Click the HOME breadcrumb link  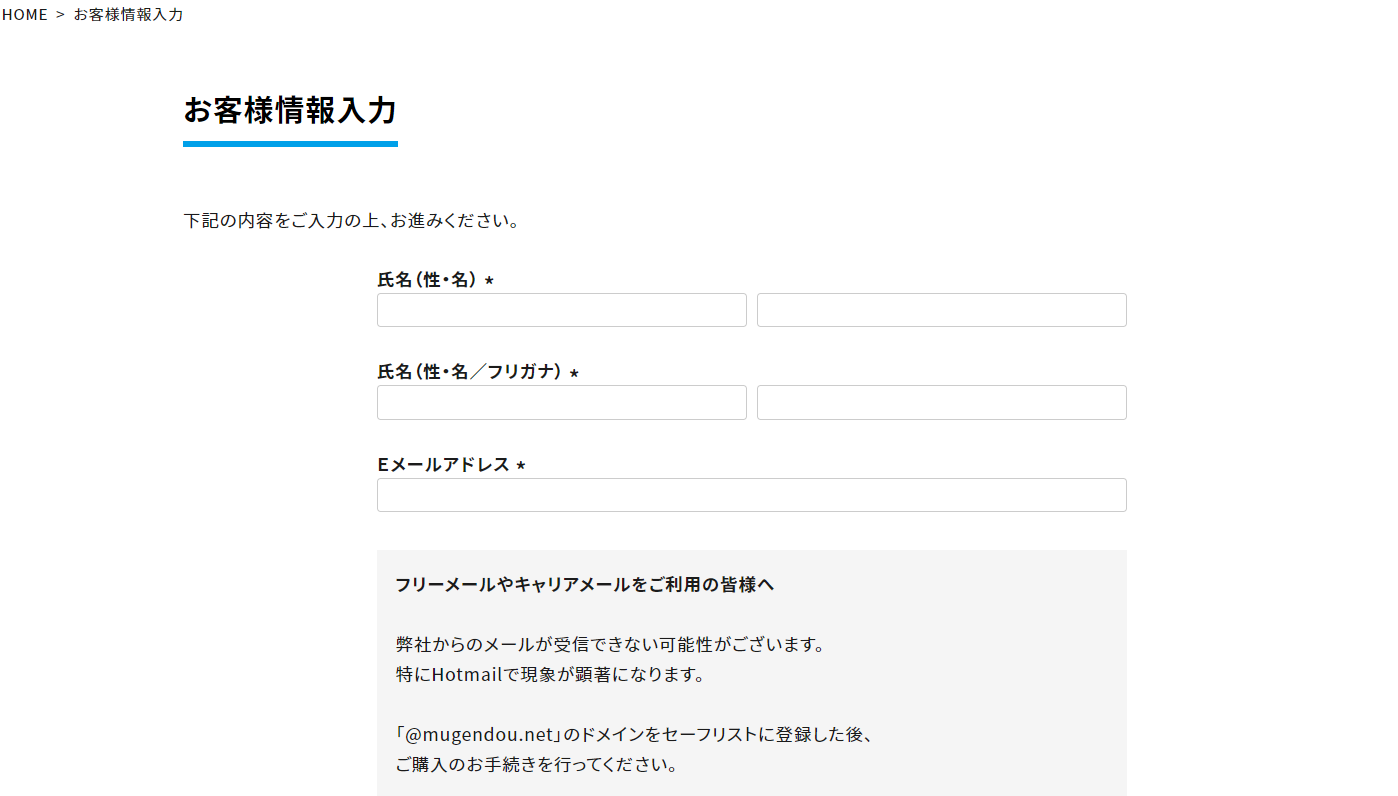[x=25, y=15]
